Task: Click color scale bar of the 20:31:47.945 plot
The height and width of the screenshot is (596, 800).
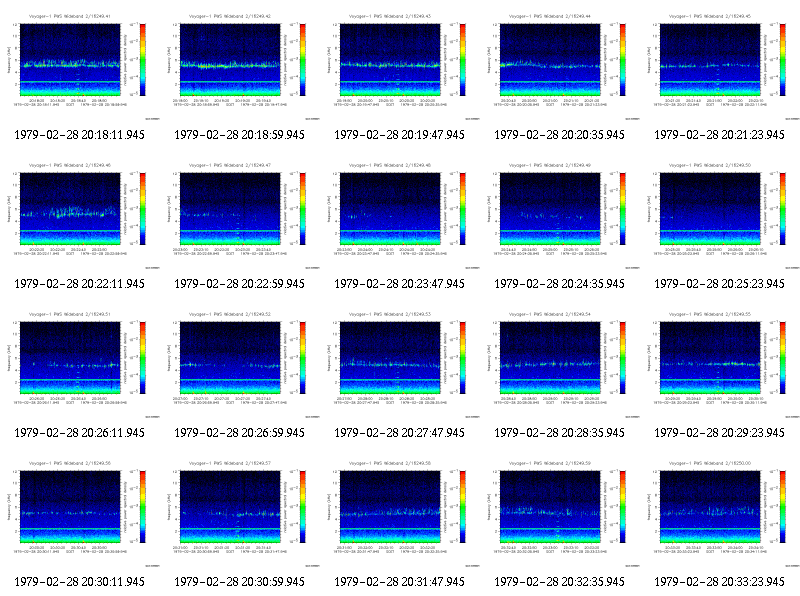Action: click(x=463, y=507)
